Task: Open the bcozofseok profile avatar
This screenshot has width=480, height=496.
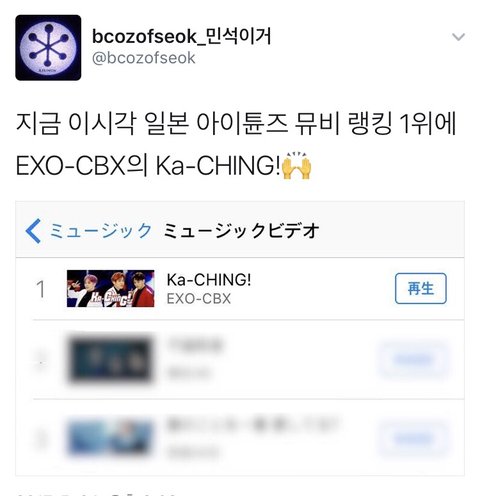Action: click(x=48, y=48)
